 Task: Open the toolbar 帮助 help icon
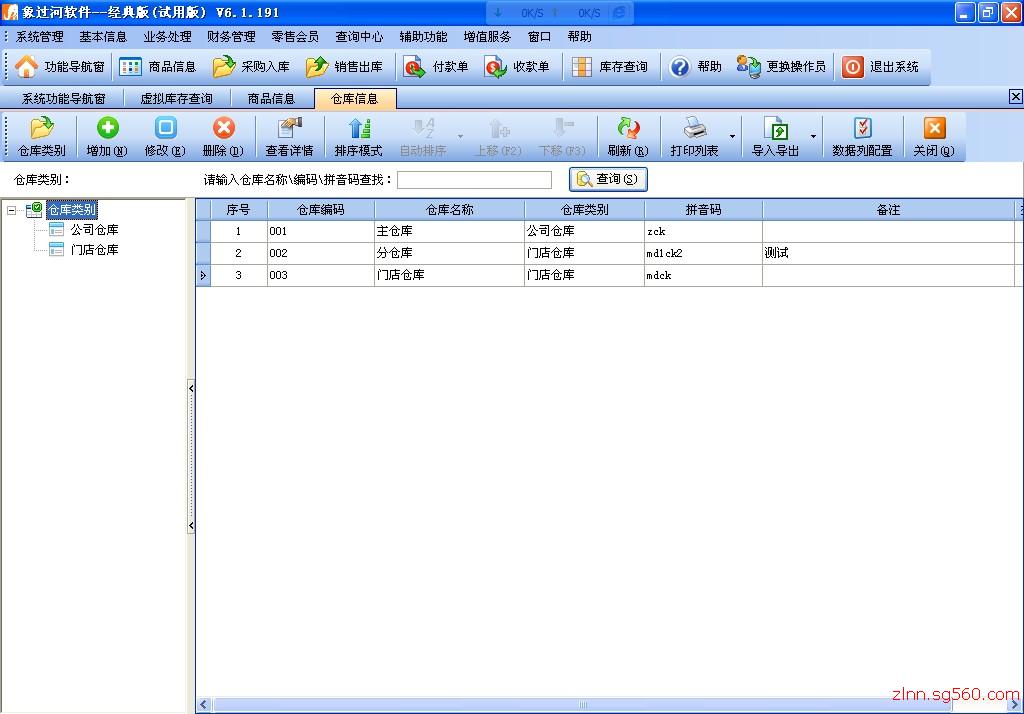(680, 67)
